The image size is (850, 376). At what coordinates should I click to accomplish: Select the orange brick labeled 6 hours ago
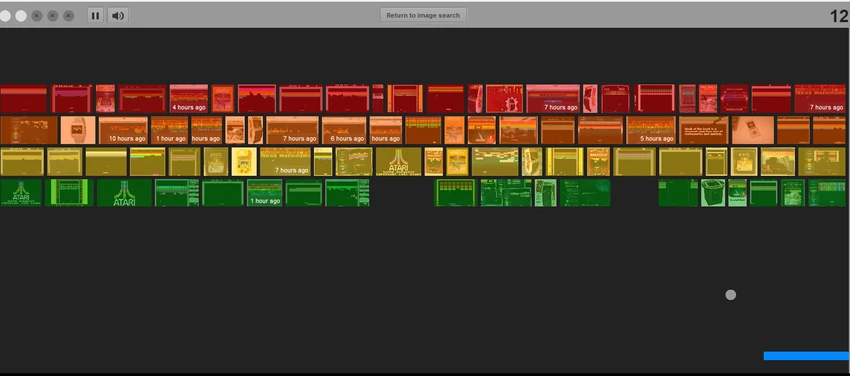344,130
